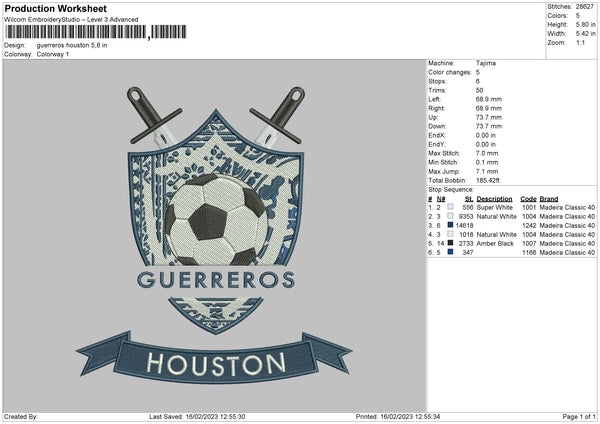Click the 'Right:' extent label
Viewport: 600px width, 424px height.
pos(436,108)
